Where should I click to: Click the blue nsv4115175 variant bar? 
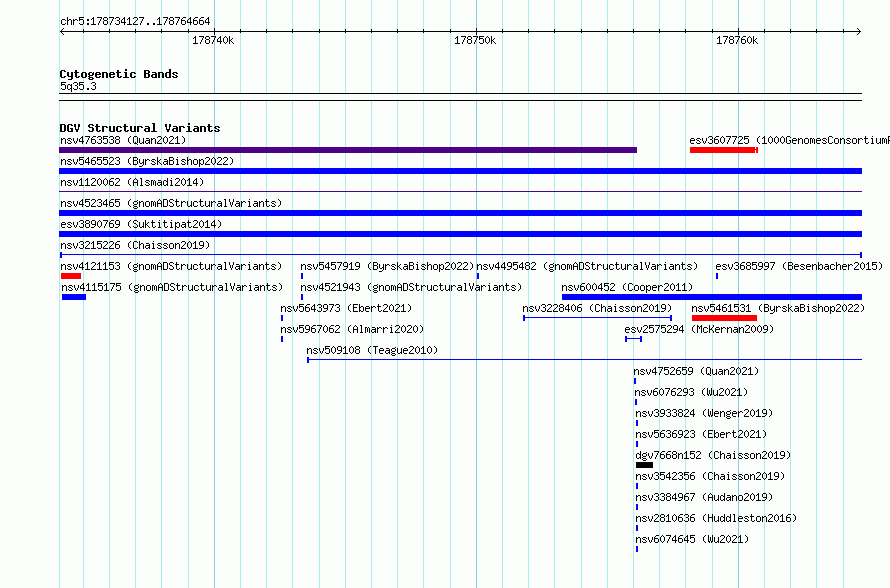[x=74, y=297]
